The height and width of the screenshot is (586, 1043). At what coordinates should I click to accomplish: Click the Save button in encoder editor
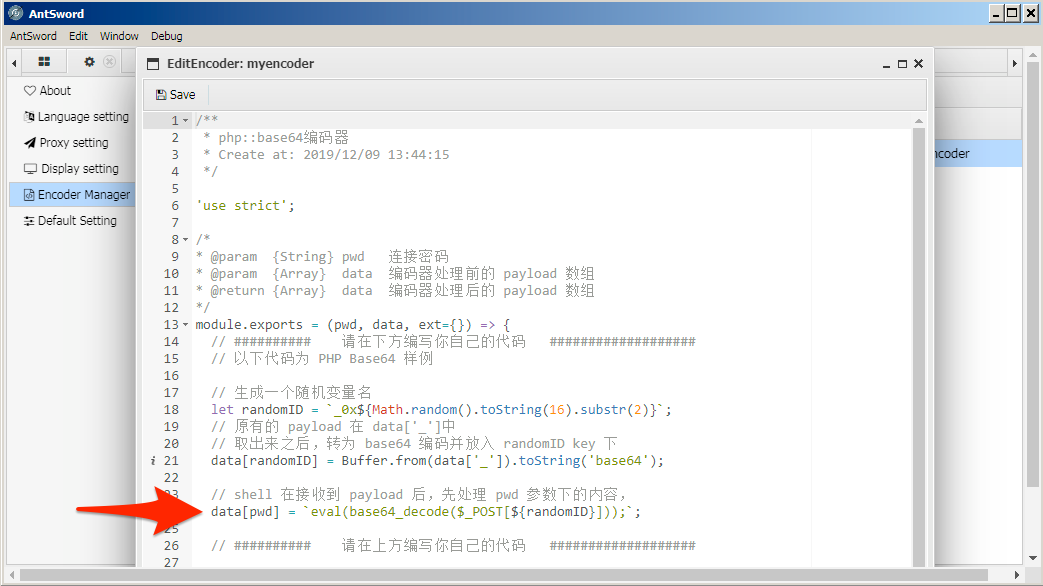176,94
